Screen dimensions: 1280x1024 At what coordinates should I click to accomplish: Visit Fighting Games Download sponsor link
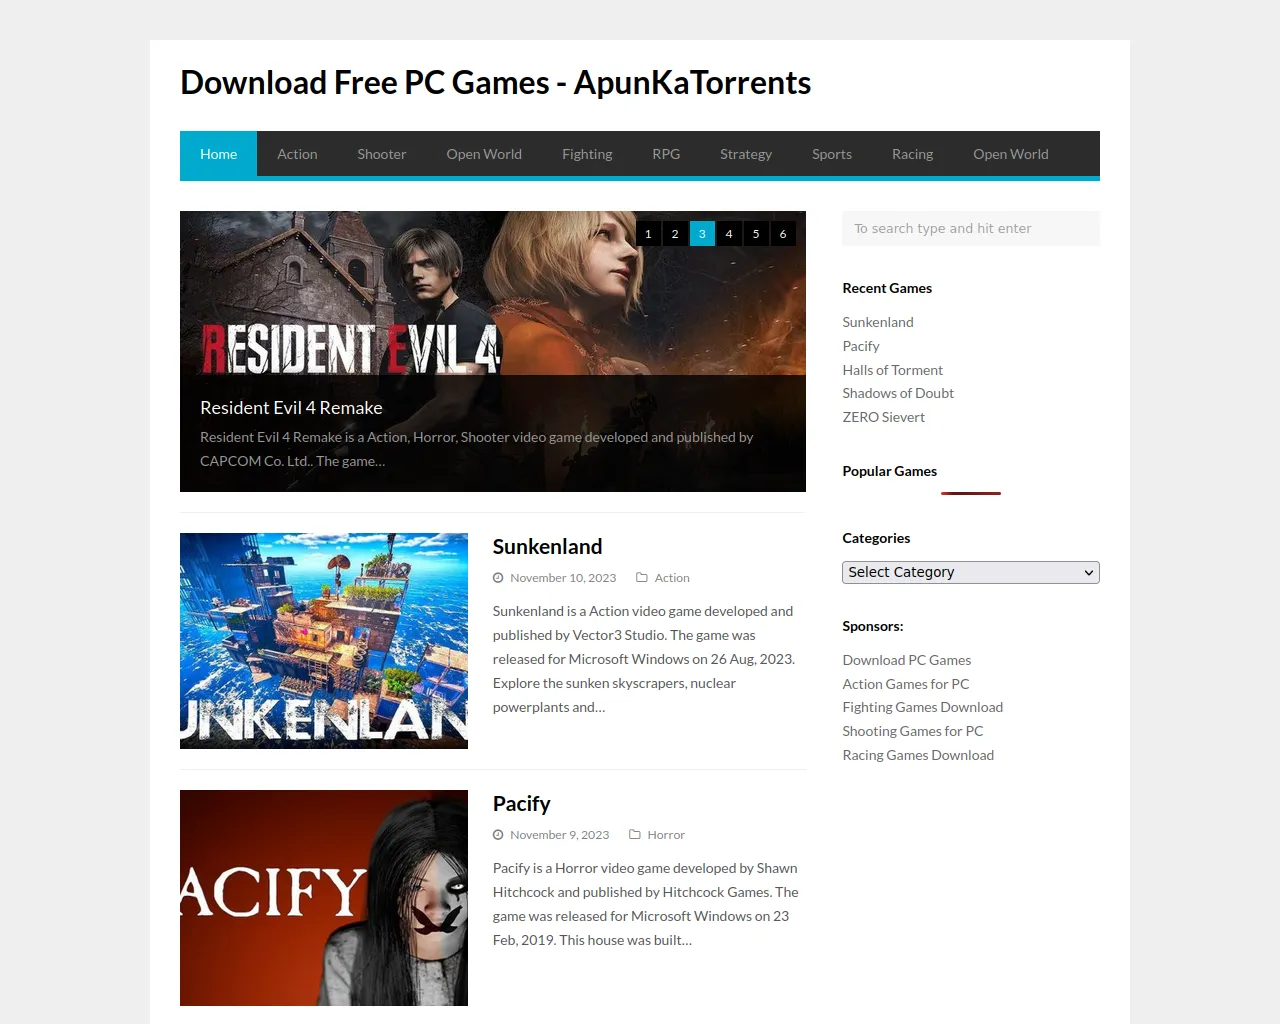point(922,707)
